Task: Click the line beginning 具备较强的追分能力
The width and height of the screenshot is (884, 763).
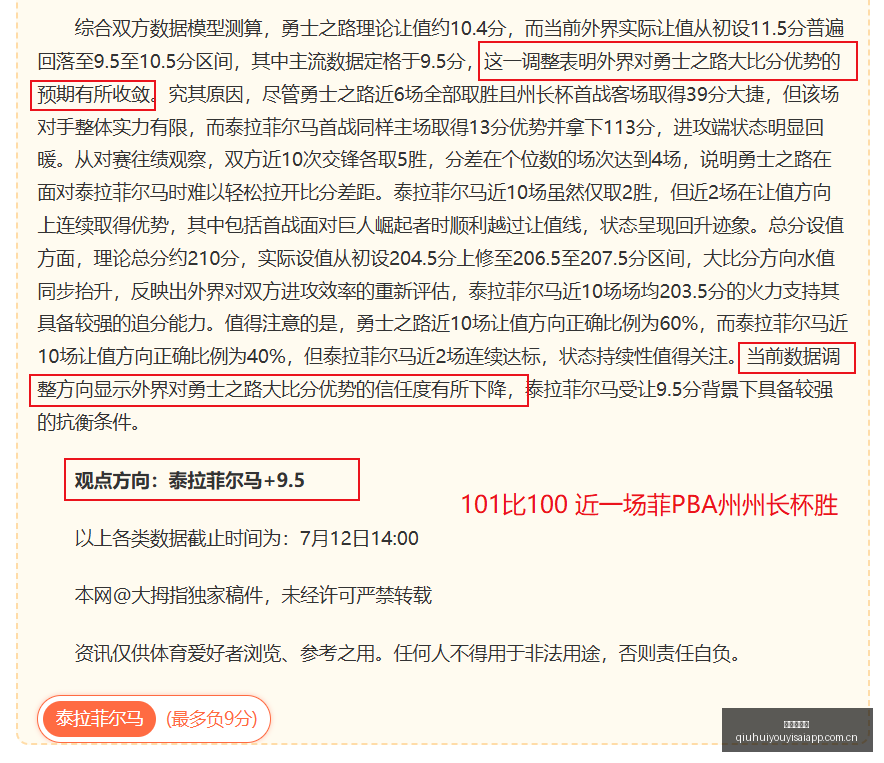Action: [x=443, y=323]
